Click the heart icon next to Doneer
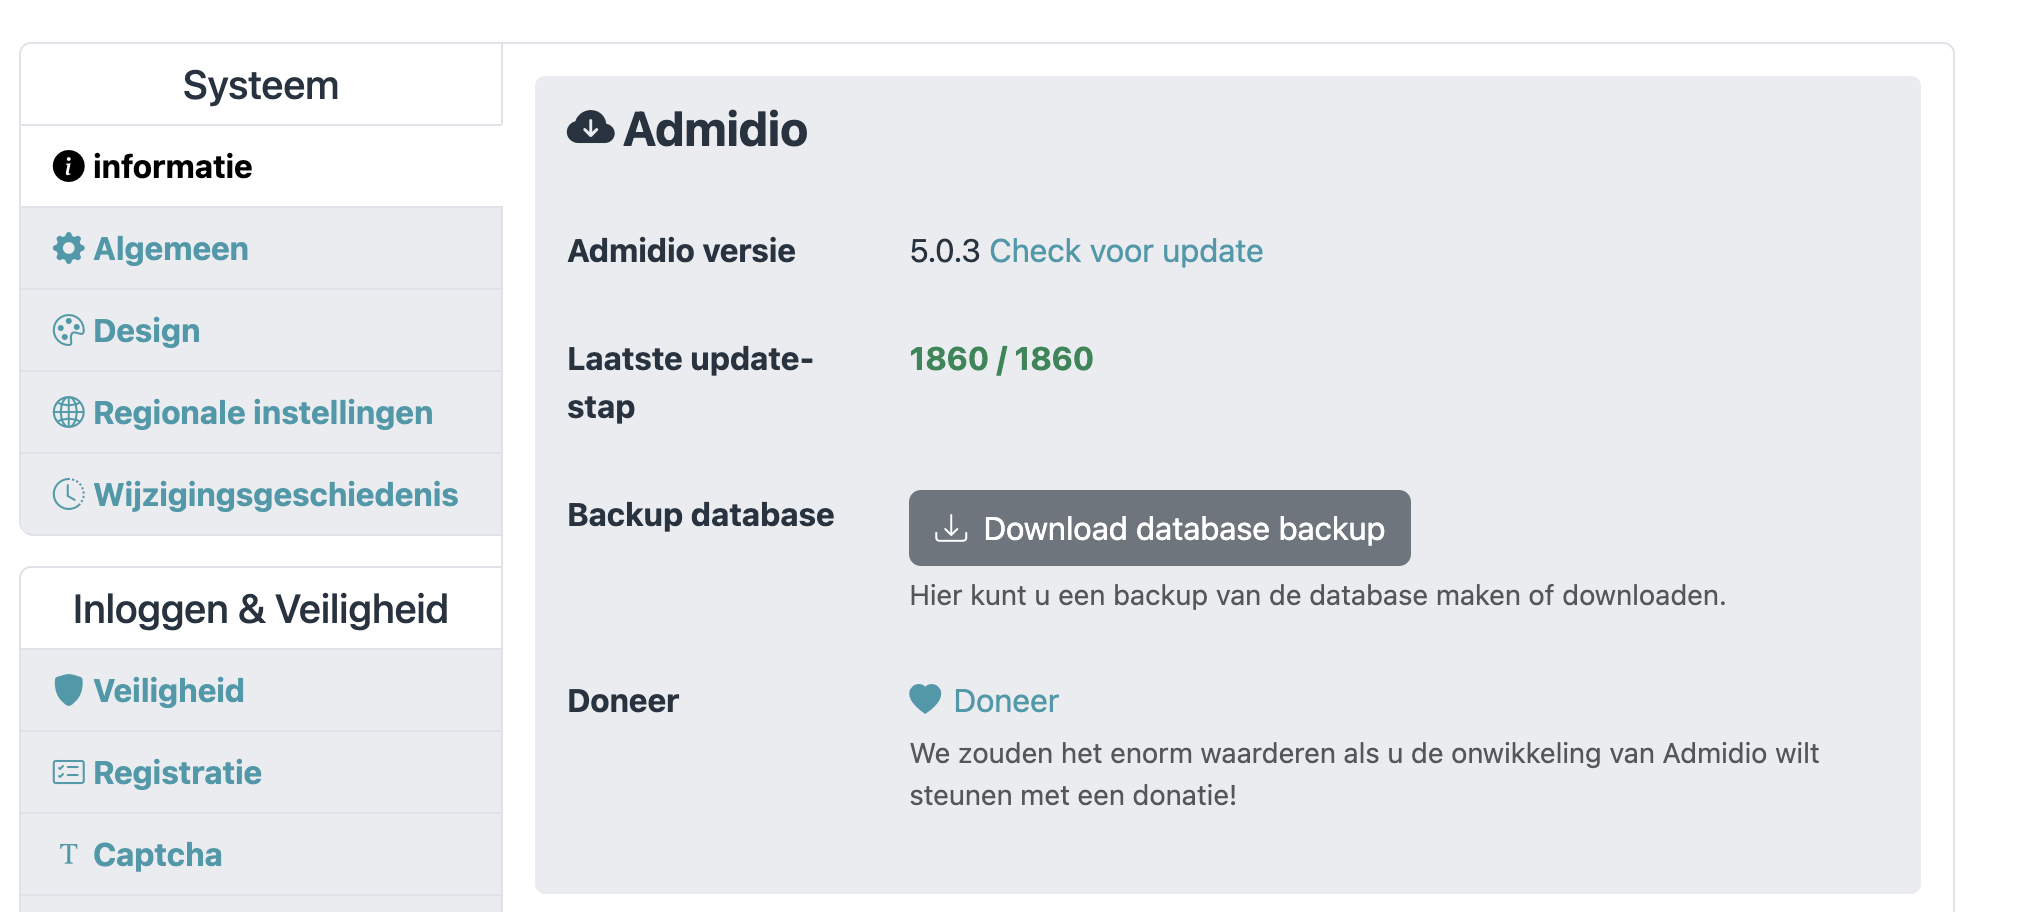The image size is (2018, 912). (x=924, y=699)
